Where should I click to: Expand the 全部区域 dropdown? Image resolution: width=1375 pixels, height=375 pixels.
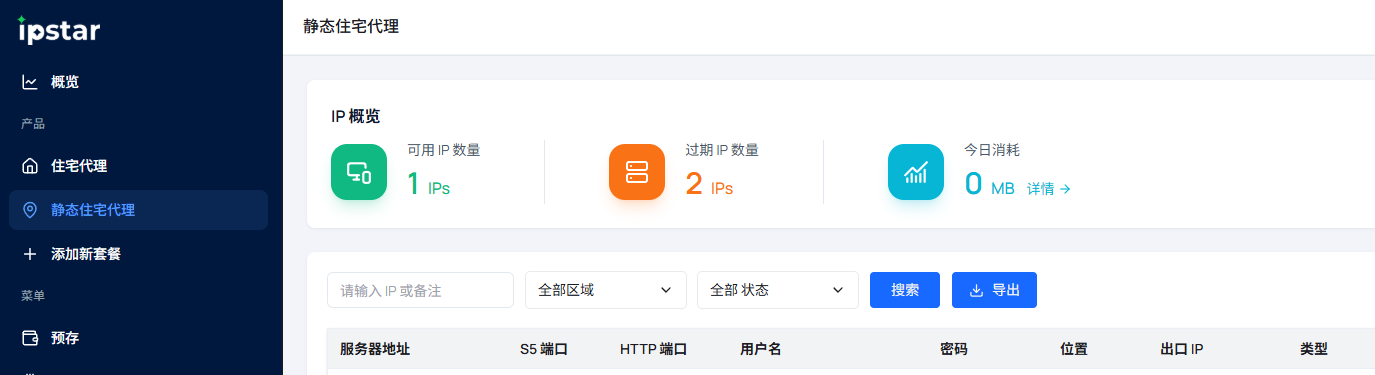(x=606, y=290)
